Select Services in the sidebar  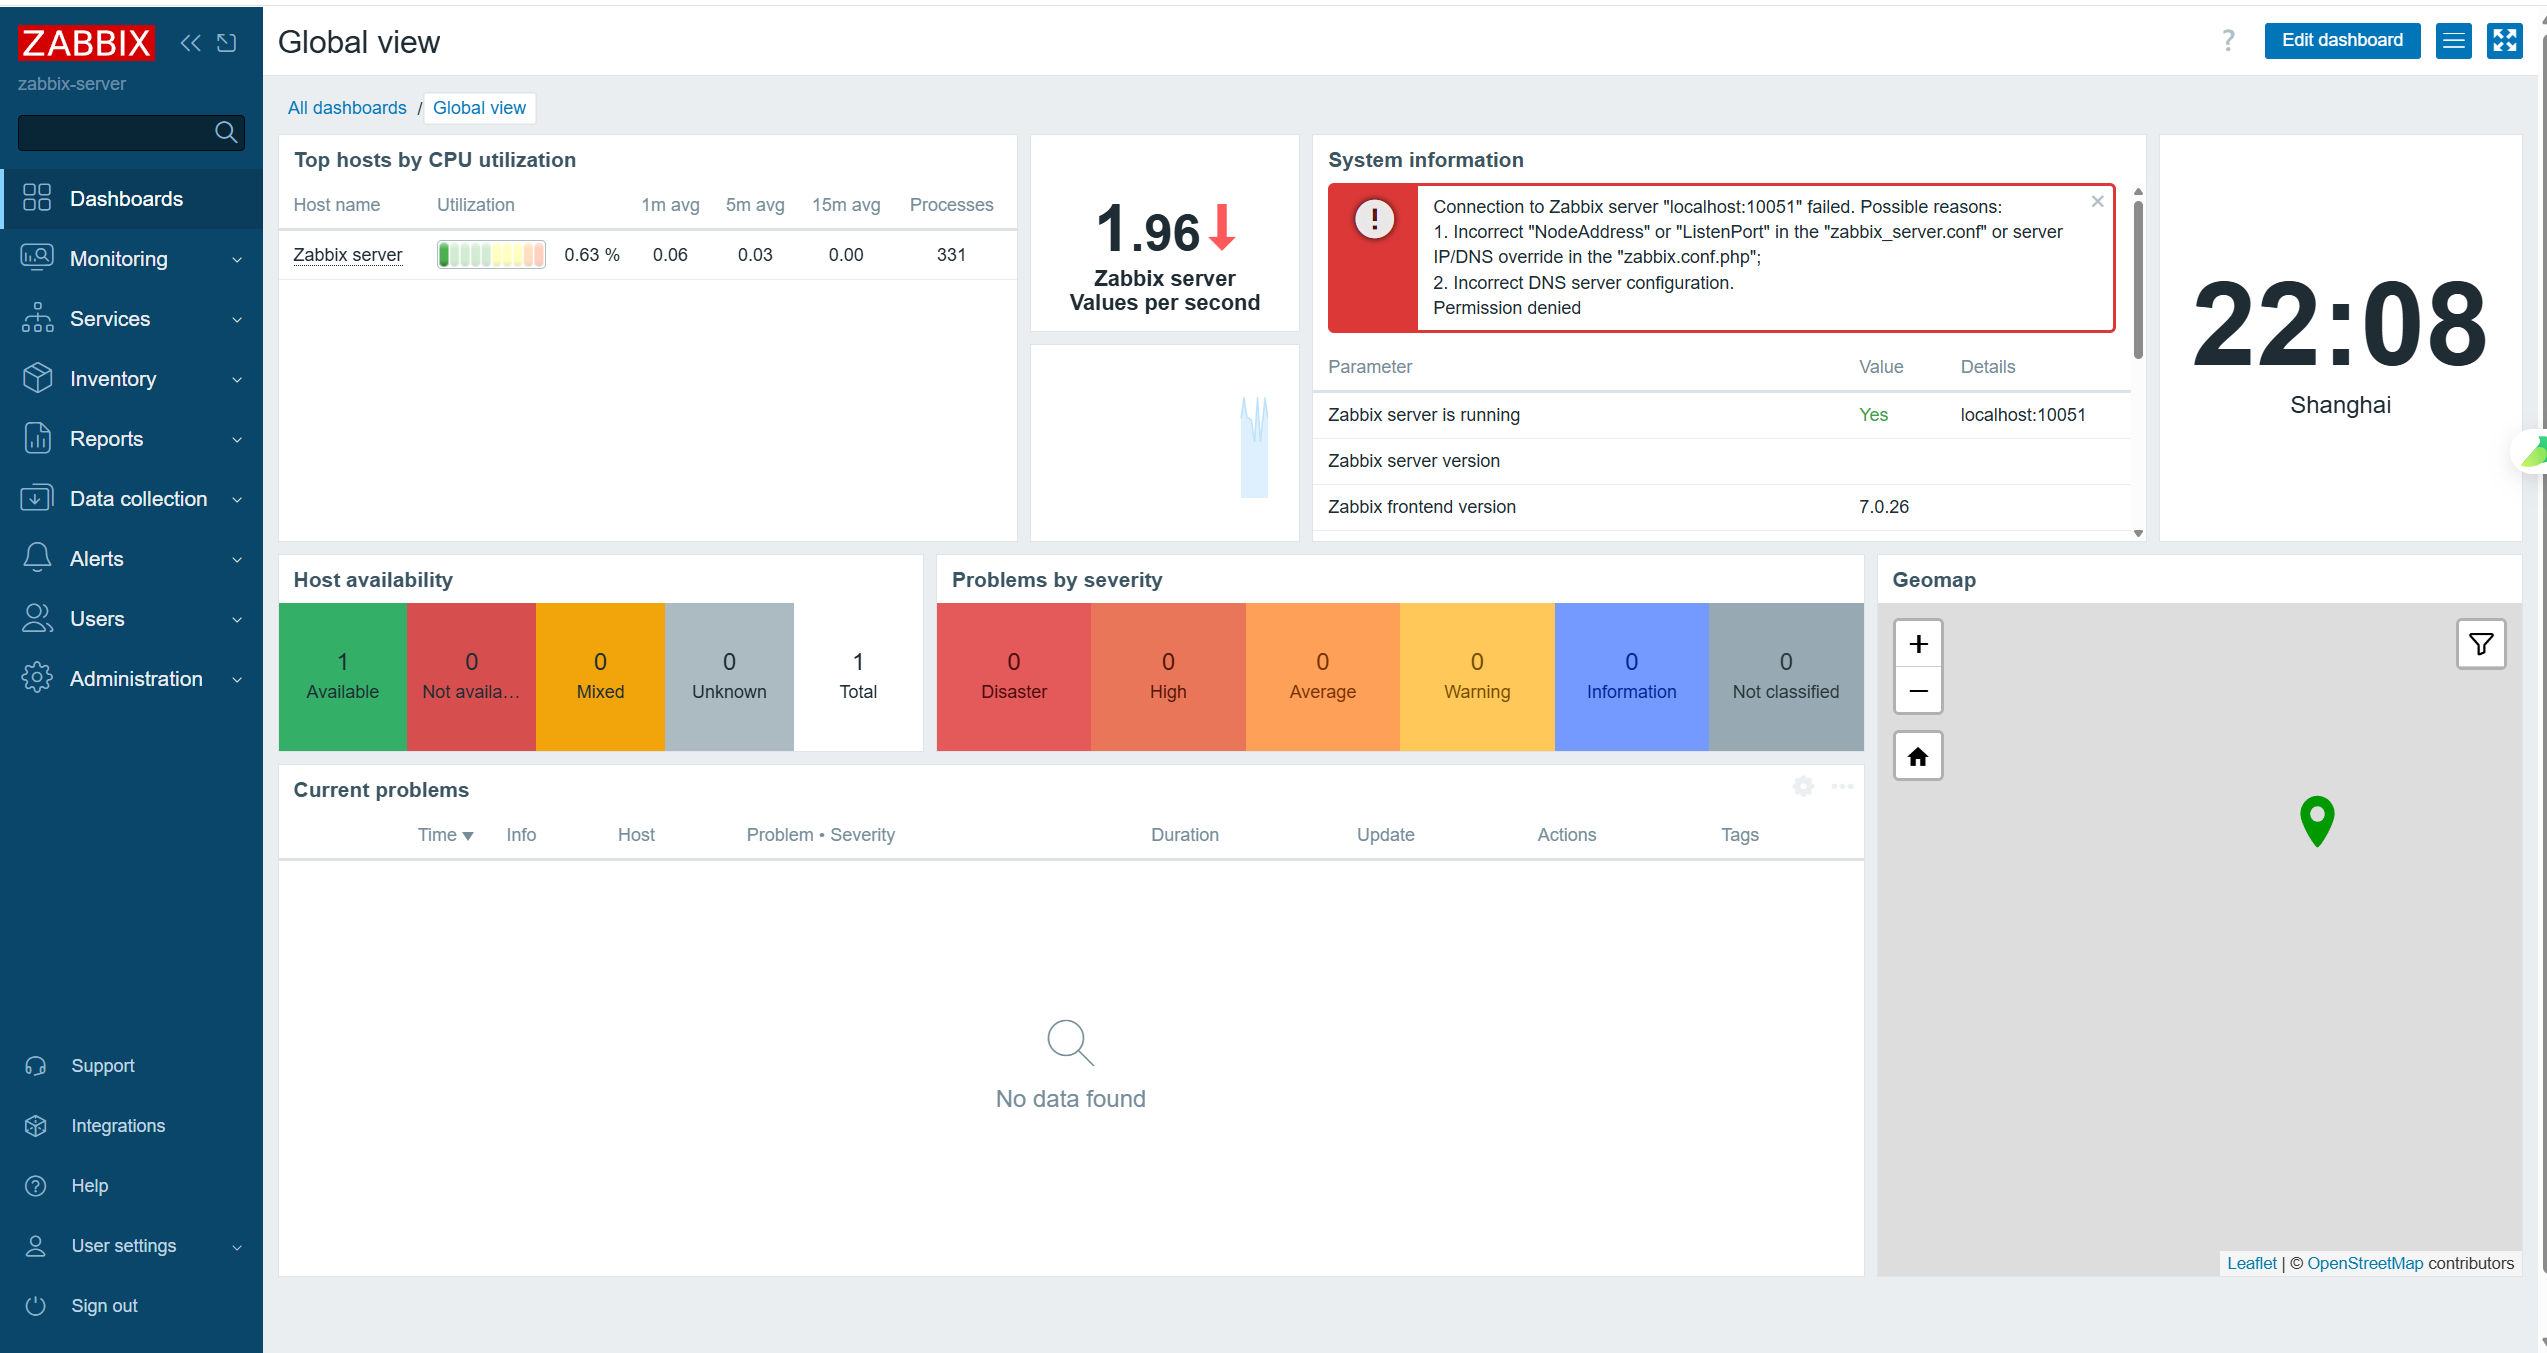coord(132,318)
